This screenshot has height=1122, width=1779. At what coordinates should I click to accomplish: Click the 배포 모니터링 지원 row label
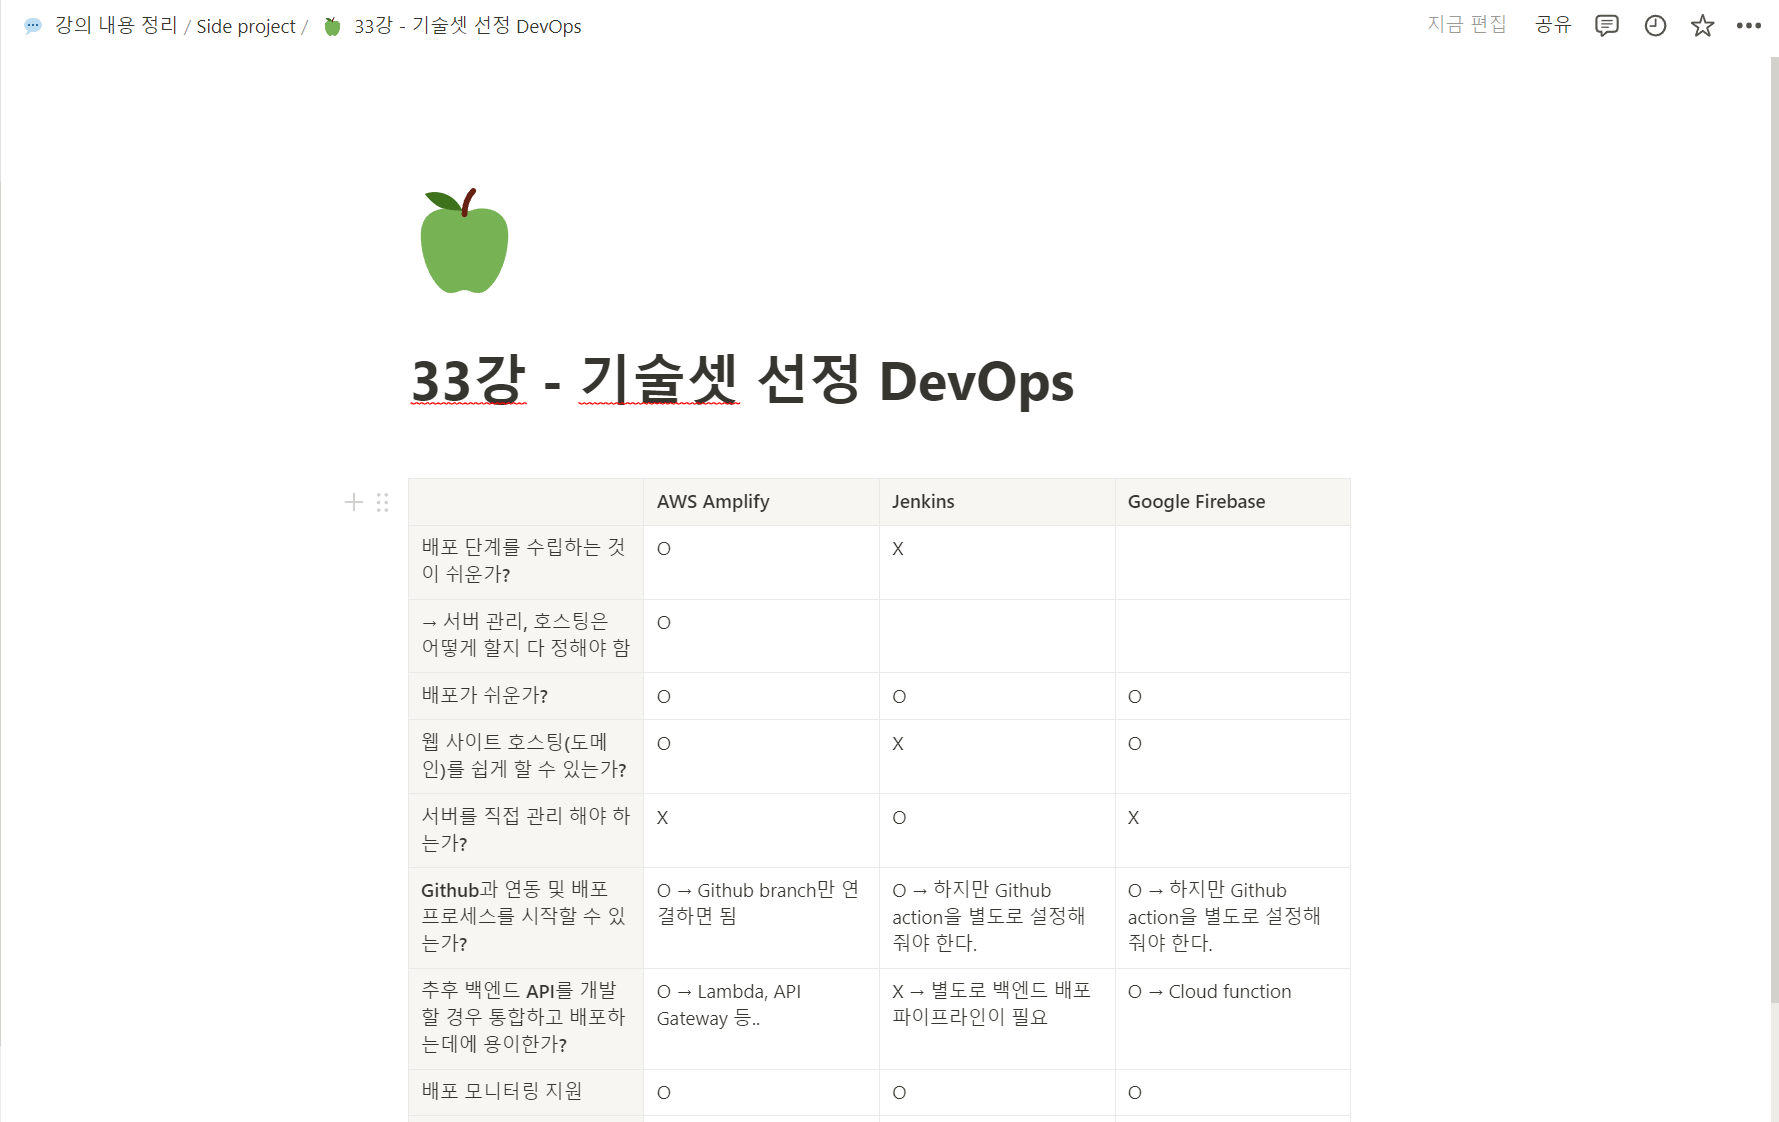pos(526,1092)
